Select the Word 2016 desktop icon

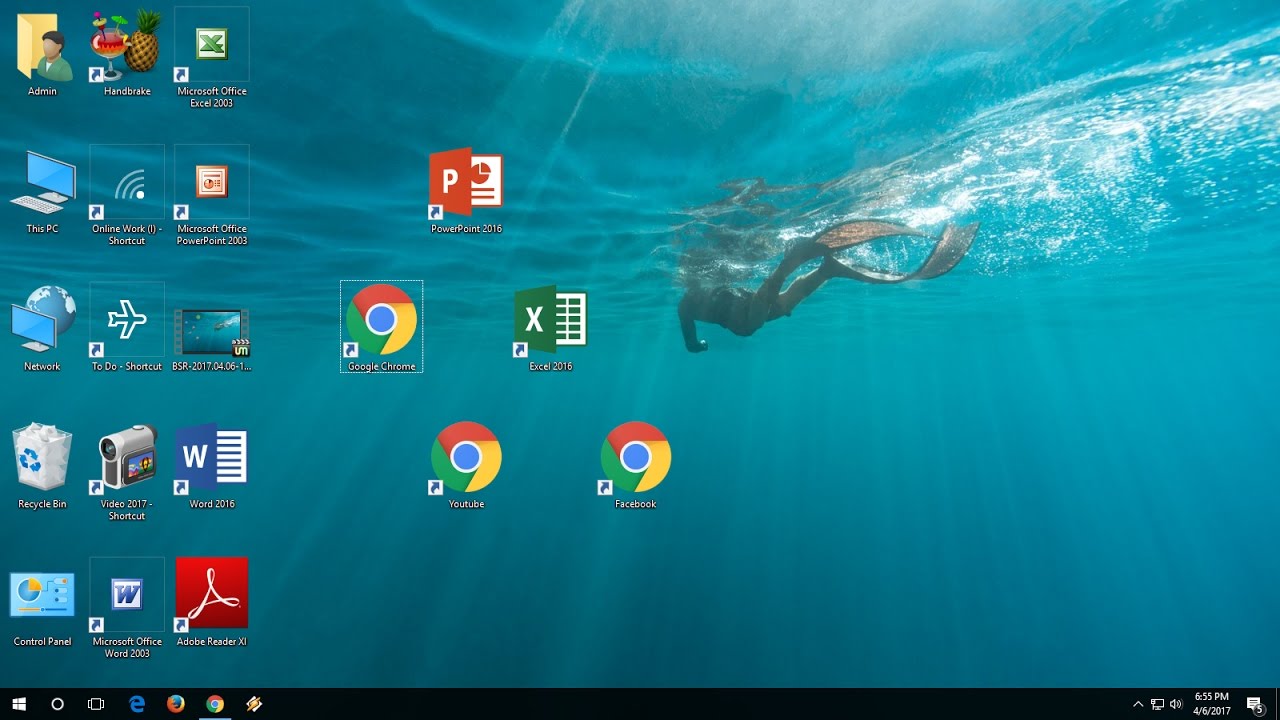coord(212,465)
